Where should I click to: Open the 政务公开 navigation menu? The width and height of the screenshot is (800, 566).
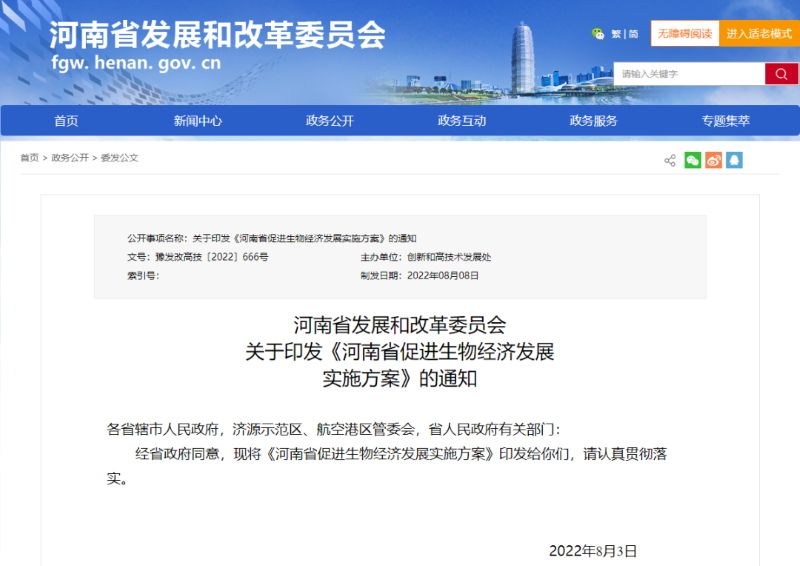pos(330,121)
